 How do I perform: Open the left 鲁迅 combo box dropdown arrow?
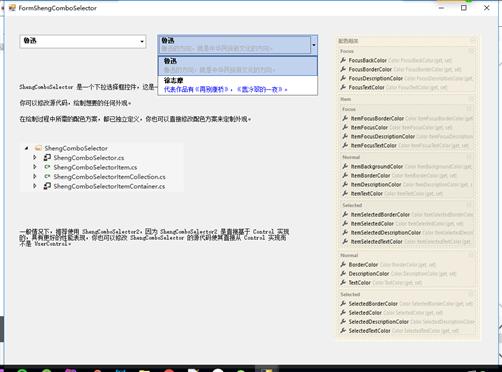[142, 41]
